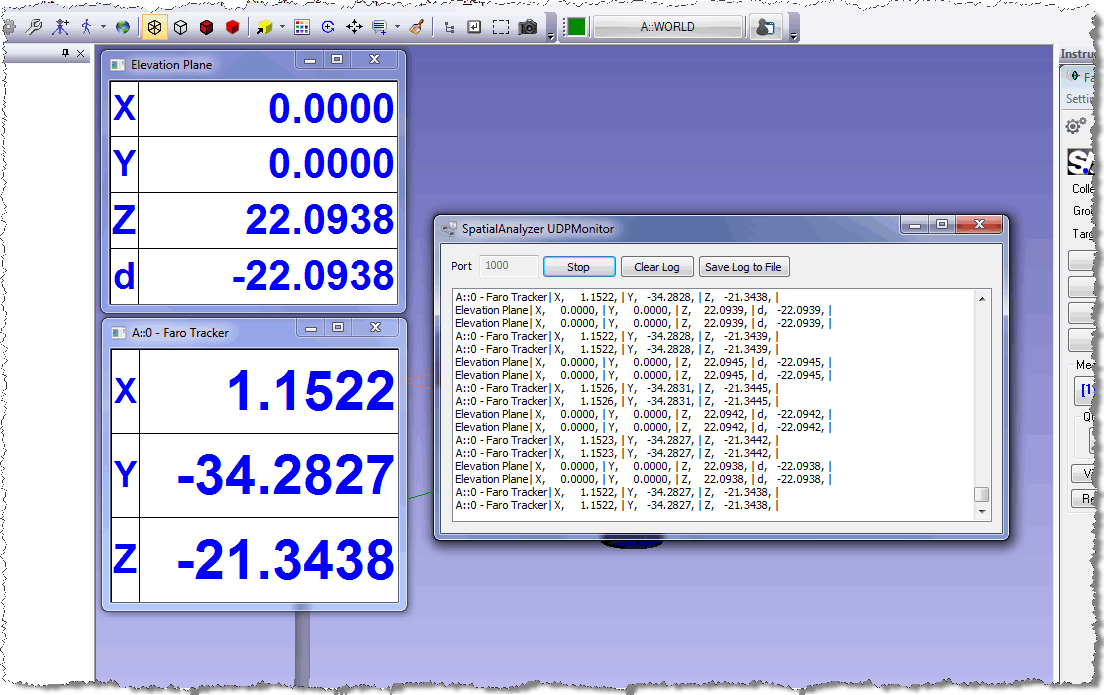Click the green status color square
Image resolution: width=1104 pixels, height=695 pixels.
pos(576,27)
